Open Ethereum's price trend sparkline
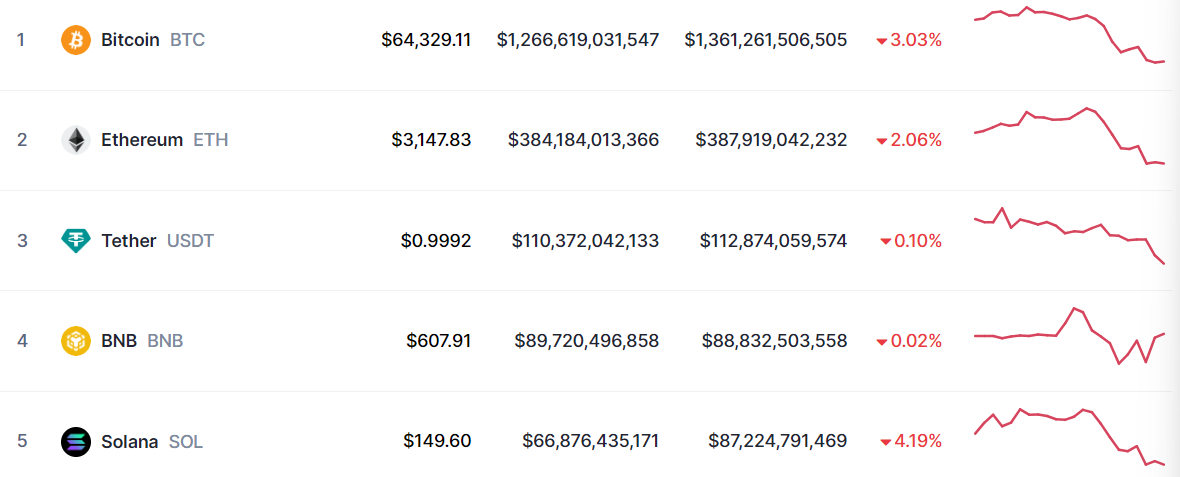The width and height of the screenshot is (1180, 477). 1069,136
